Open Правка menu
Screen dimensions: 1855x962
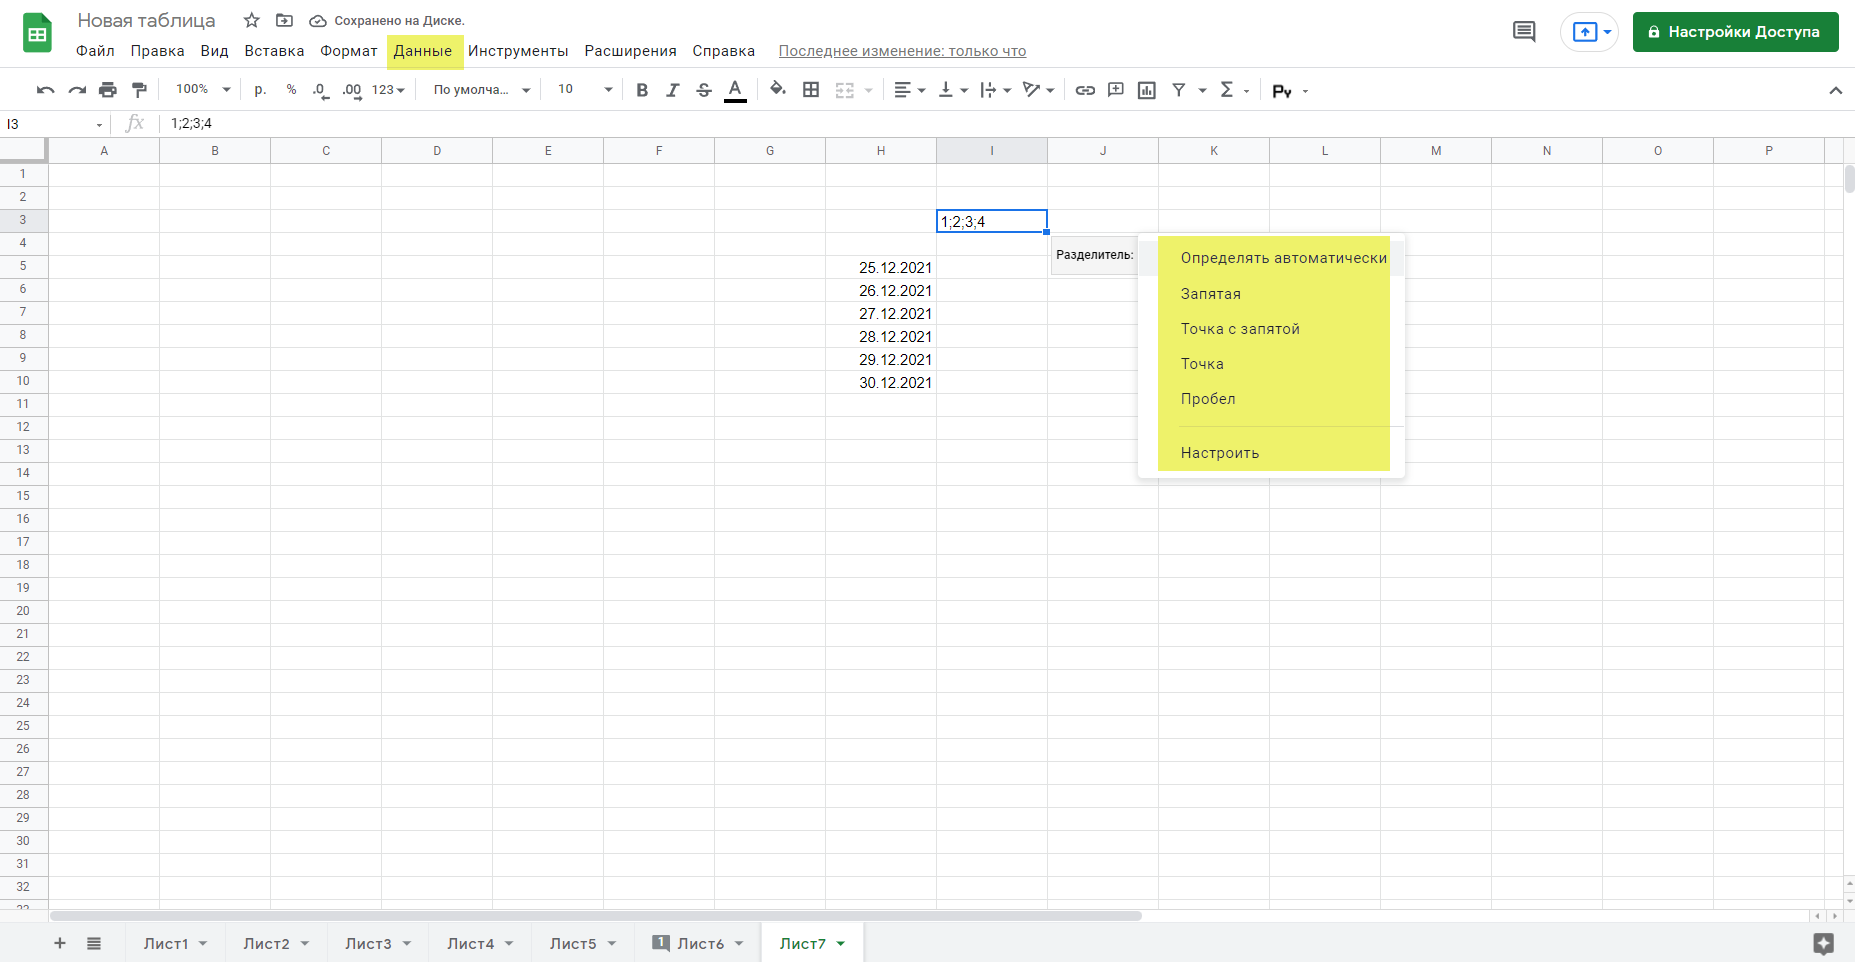[x=157, y=51]
